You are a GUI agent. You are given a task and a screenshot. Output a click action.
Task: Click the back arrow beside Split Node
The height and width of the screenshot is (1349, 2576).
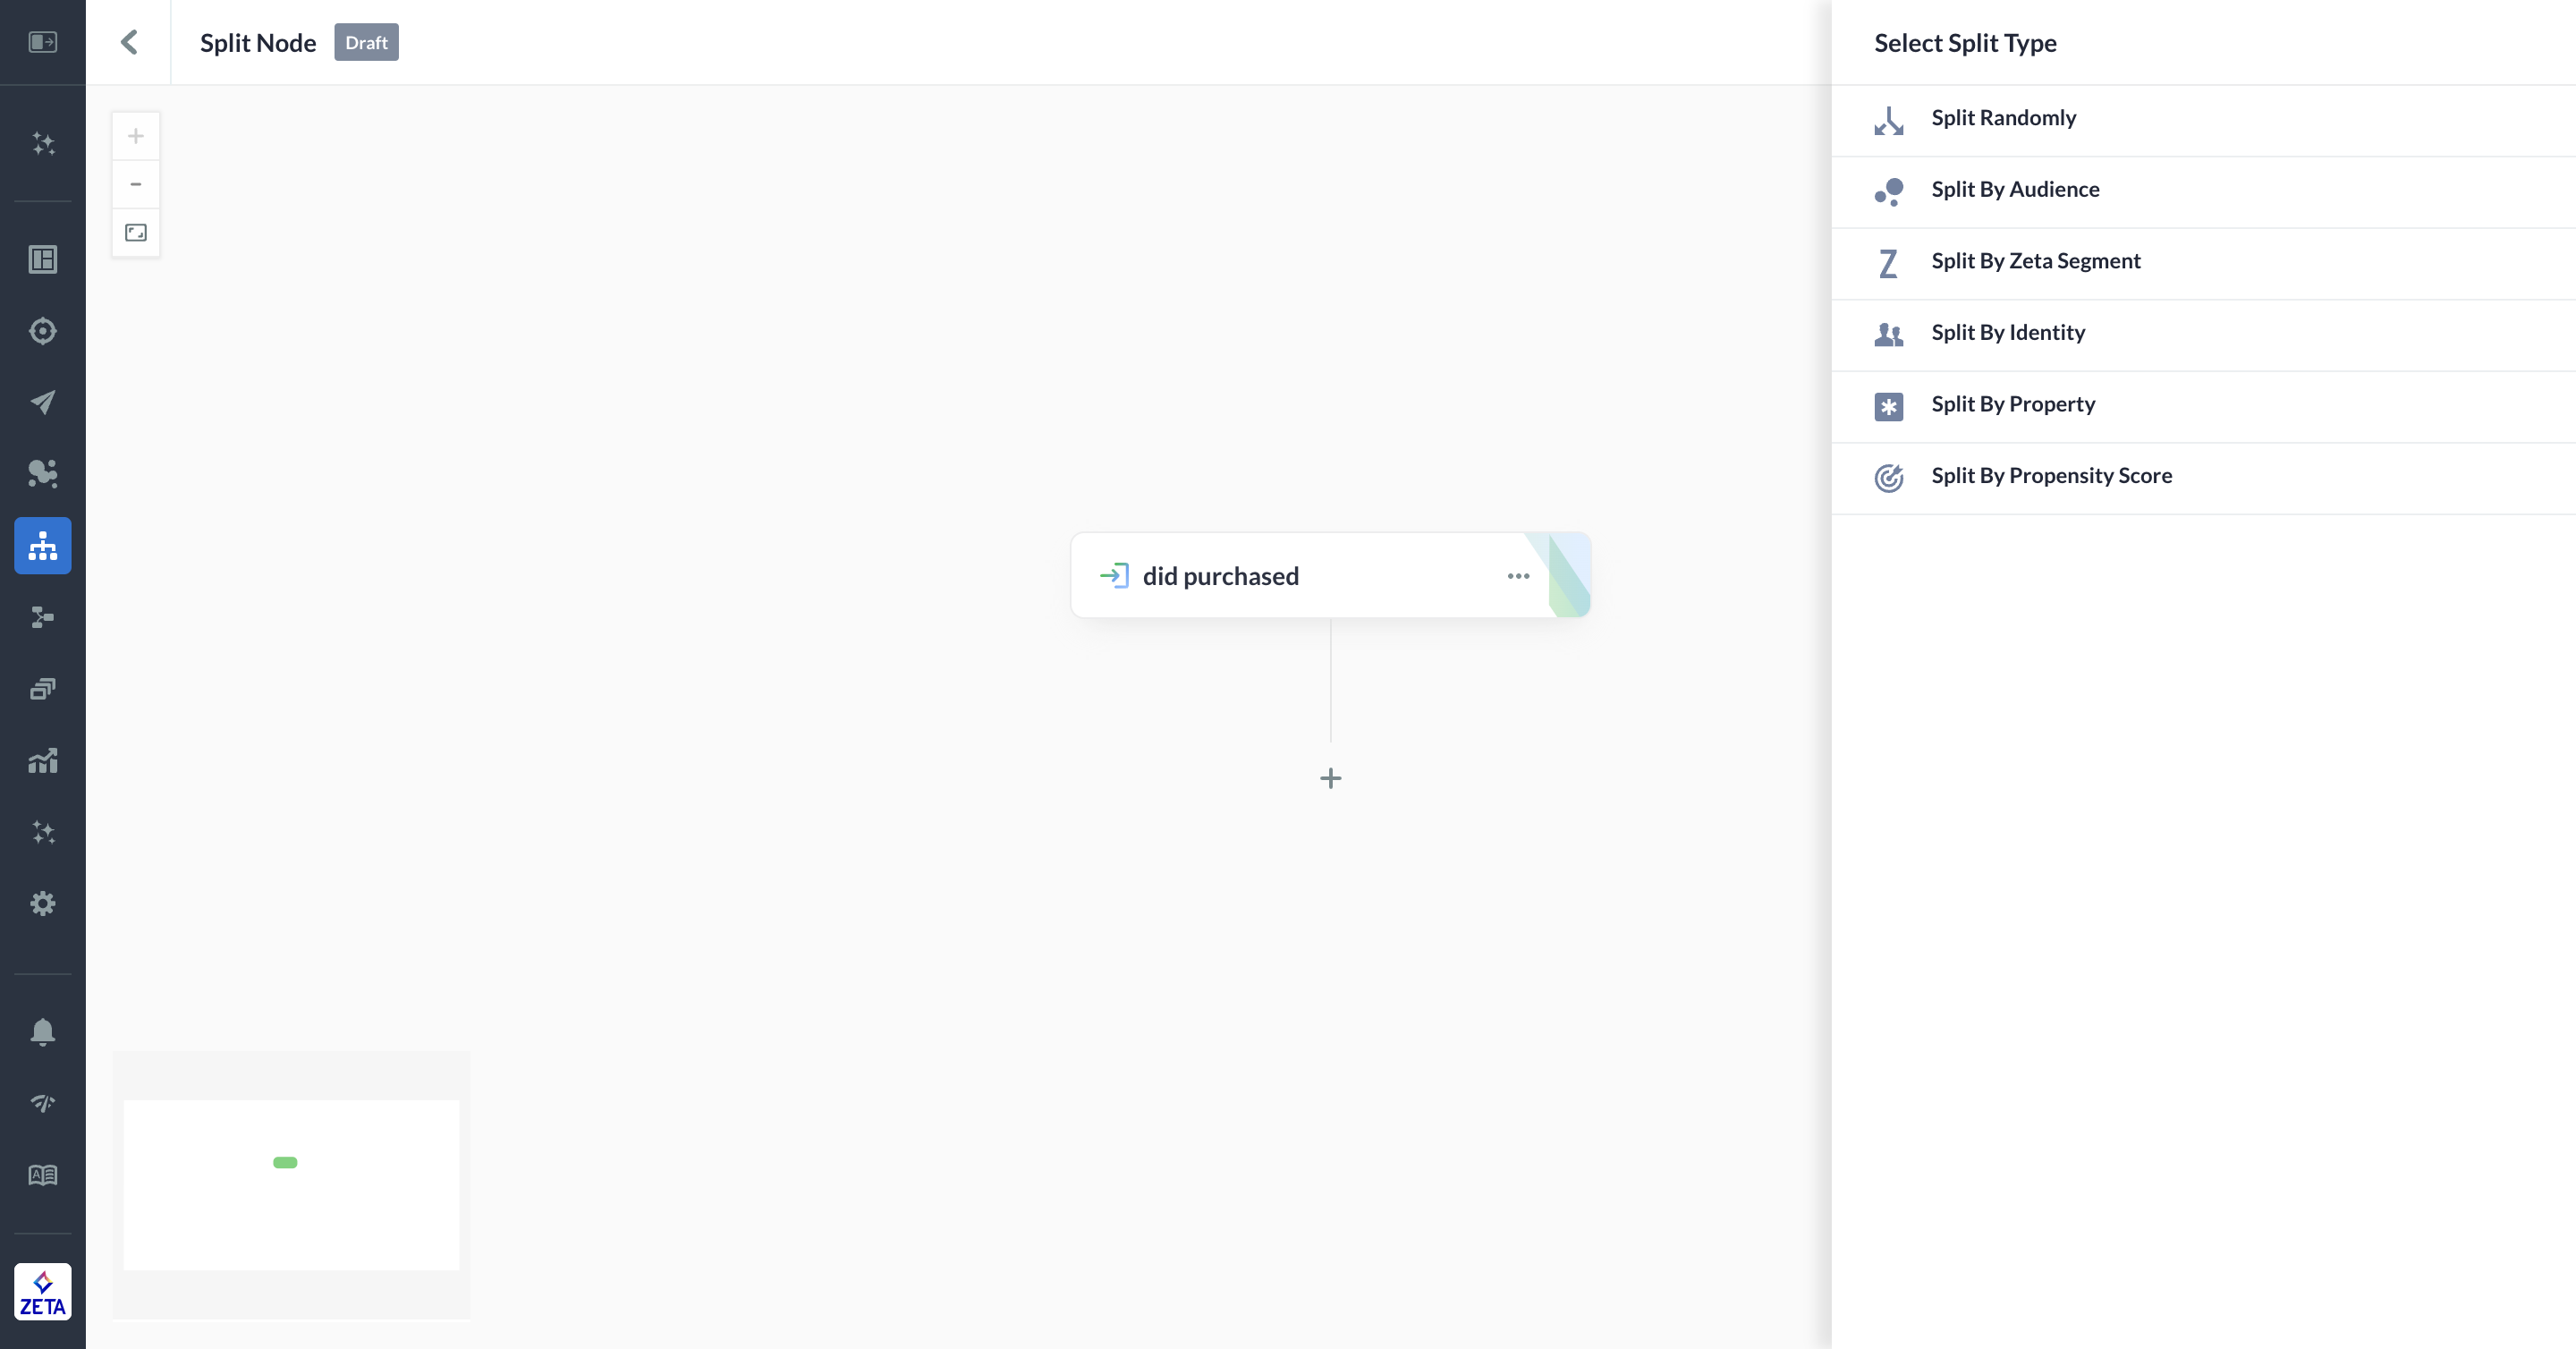pos(129,42)
